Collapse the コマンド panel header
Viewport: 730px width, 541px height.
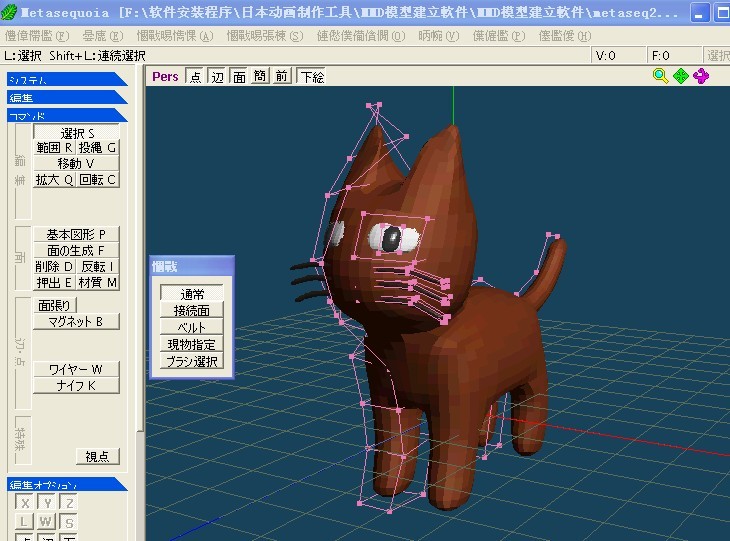pos(67,115)
